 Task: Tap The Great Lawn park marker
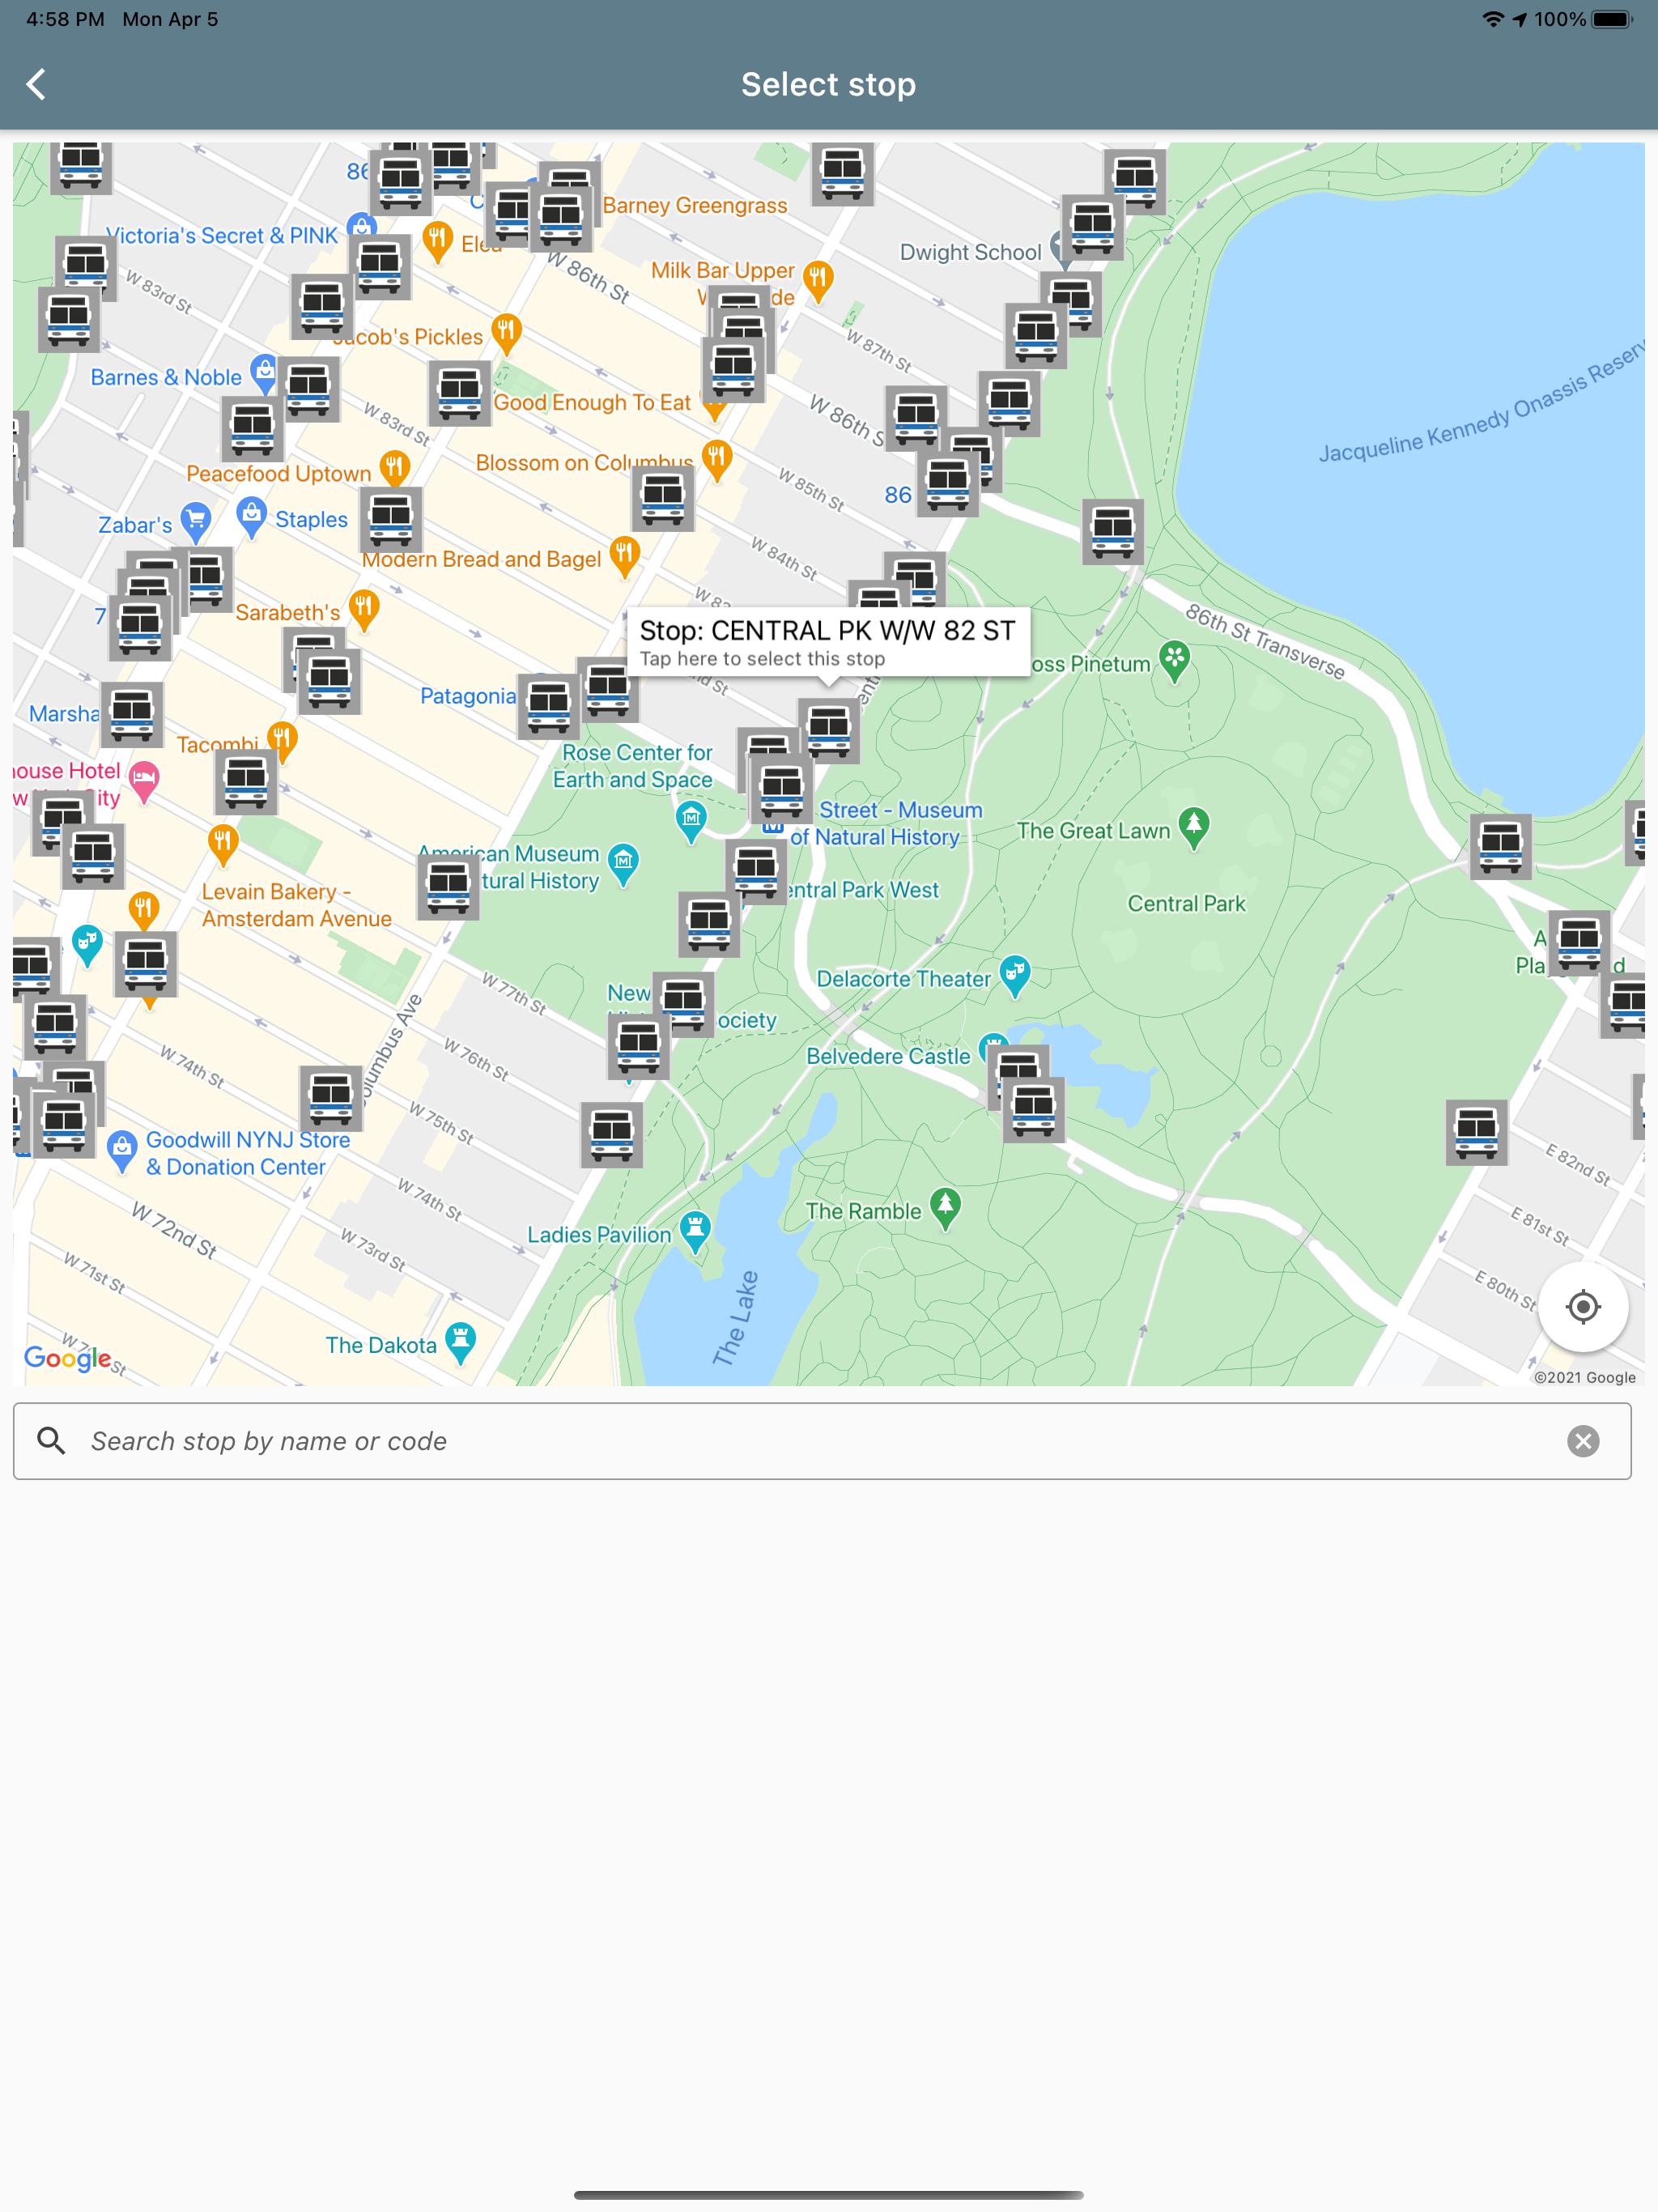[x=1193, y=827]
